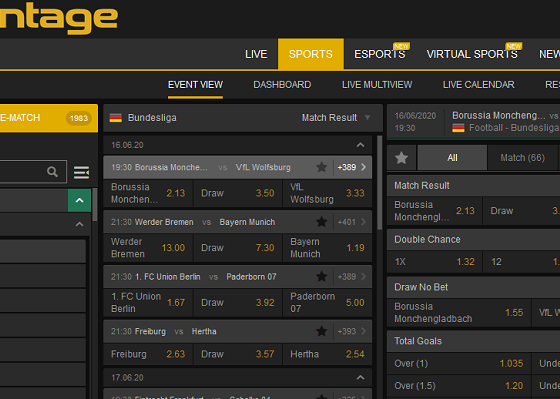Click the favorites star tab beside All
The image size is (560, 399).
pyautogui.click(x=401, y=158)
